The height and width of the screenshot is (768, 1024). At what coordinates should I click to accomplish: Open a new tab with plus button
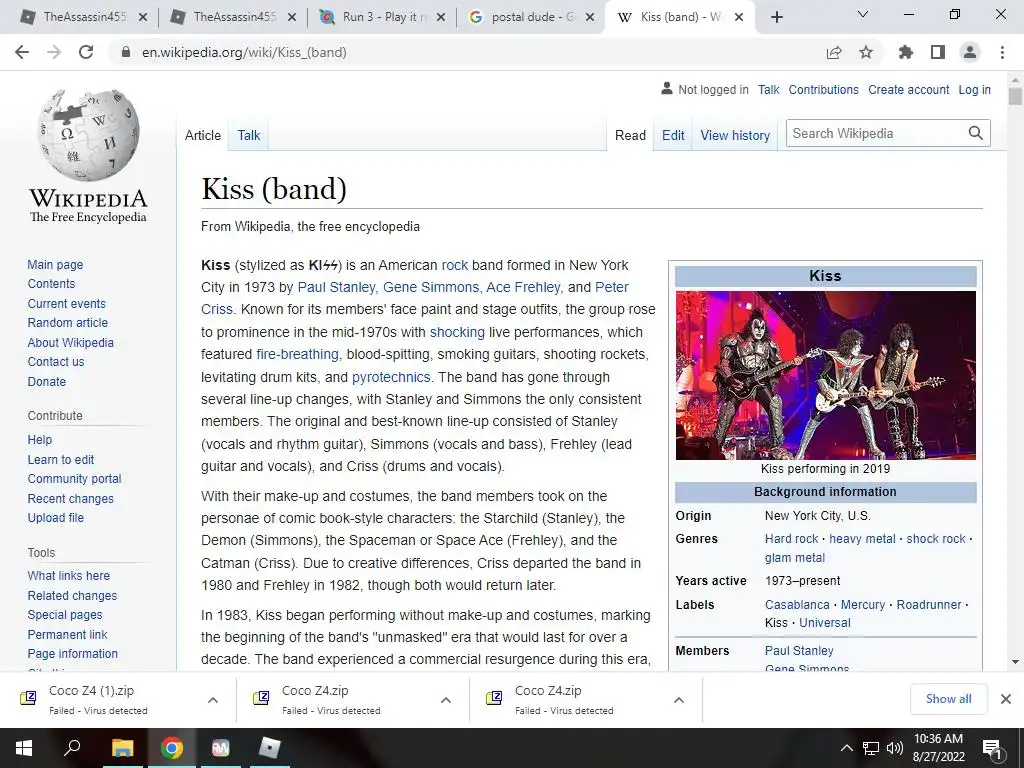tap(776, 17)
